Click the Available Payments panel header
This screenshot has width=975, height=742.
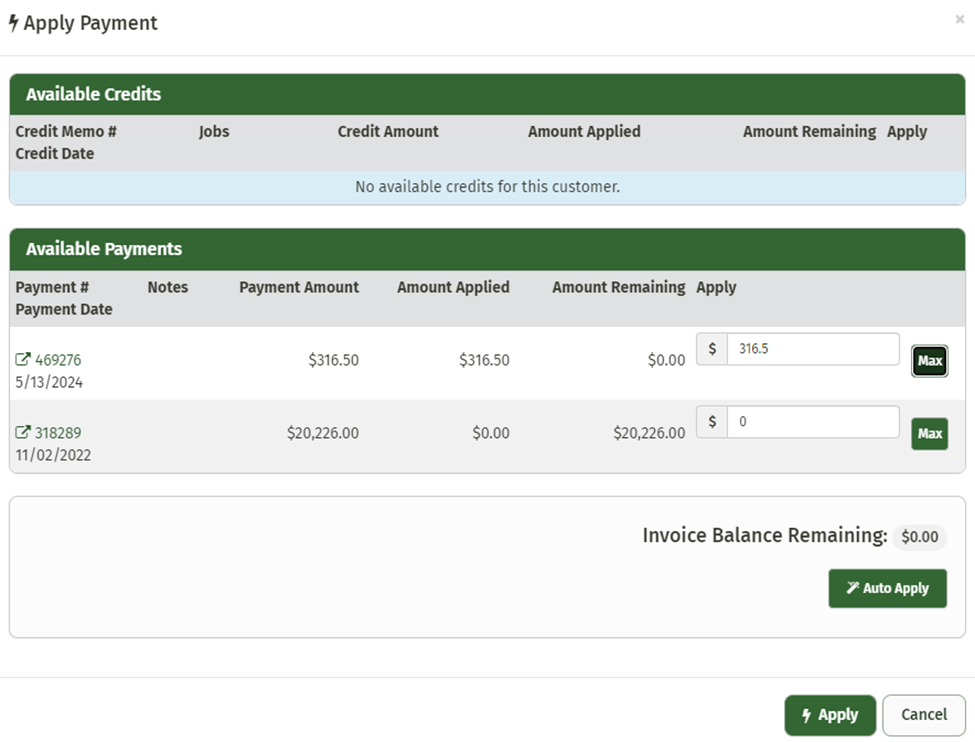pyautogui.click(x=487, y=249)
